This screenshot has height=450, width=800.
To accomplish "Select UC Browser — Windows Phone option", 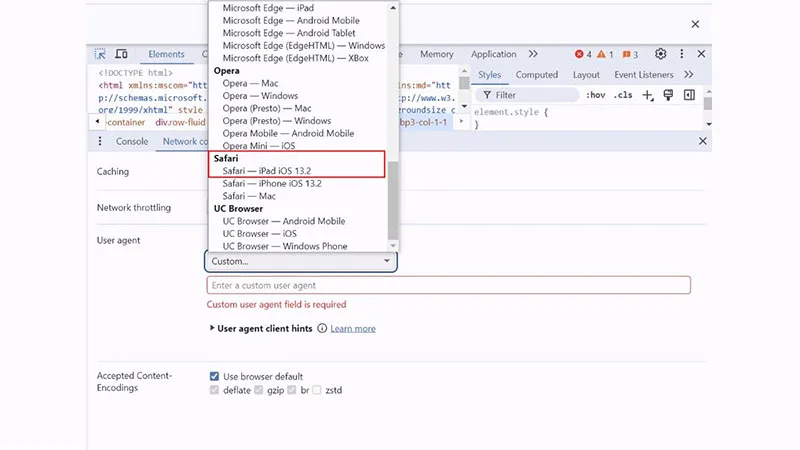I will [x=285, y=246].
